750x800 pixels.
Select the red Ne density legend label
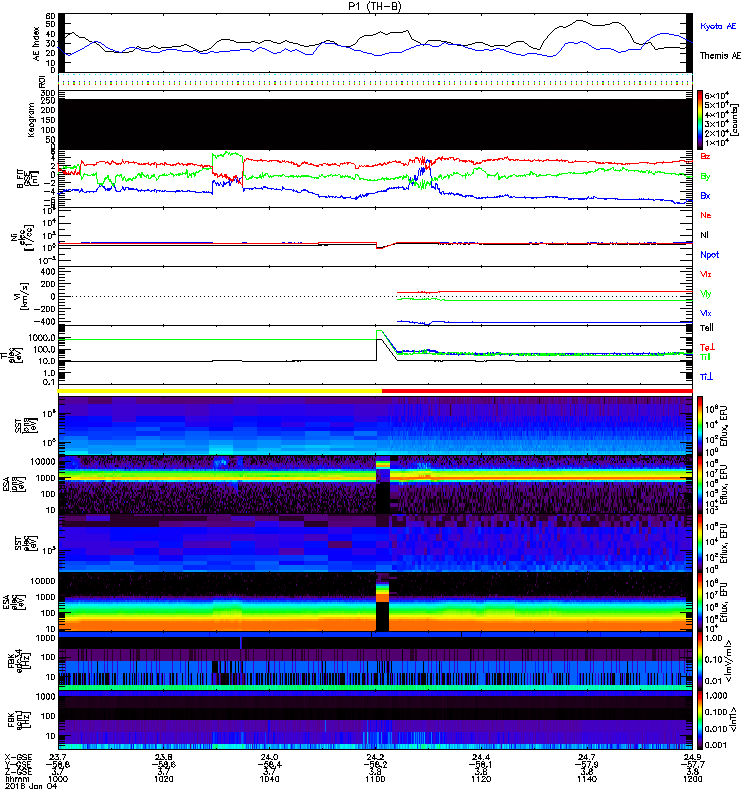[705, 215]
